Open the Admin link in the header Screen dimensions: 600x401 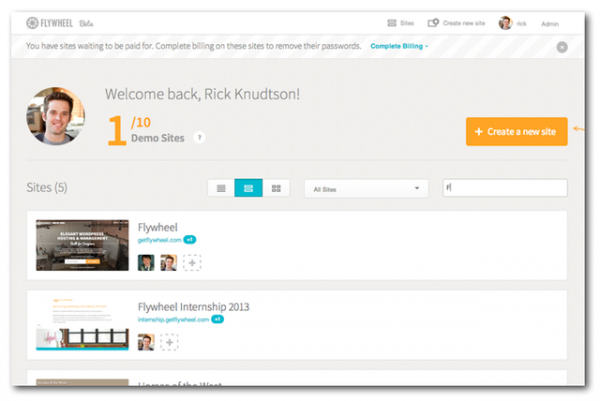[550, 23]
